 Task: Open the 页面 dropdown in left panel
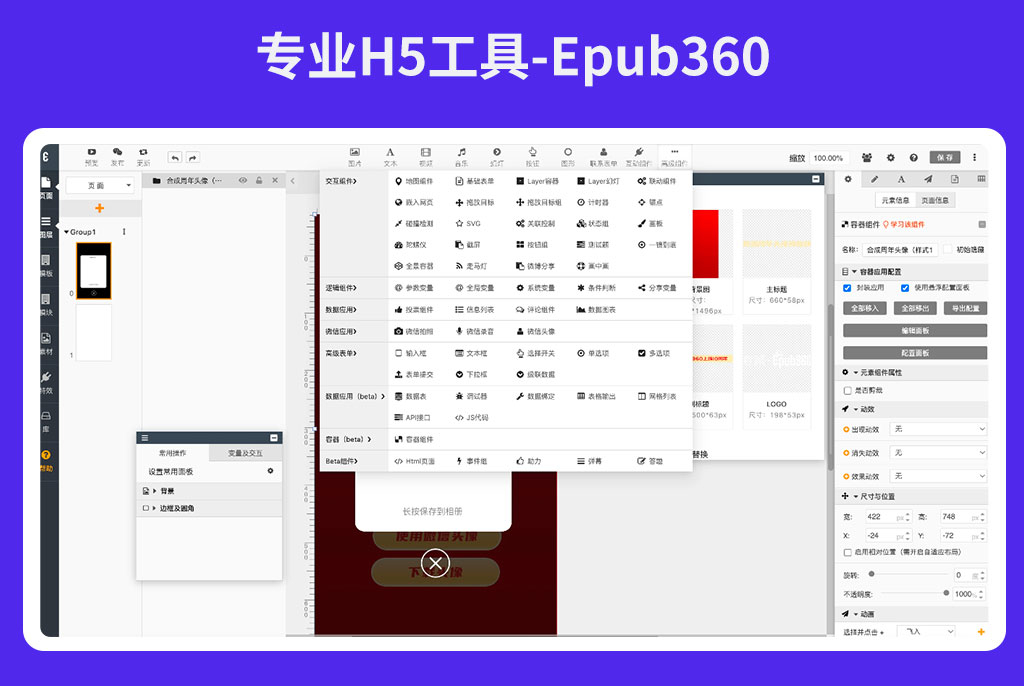(x=100, y=186)
